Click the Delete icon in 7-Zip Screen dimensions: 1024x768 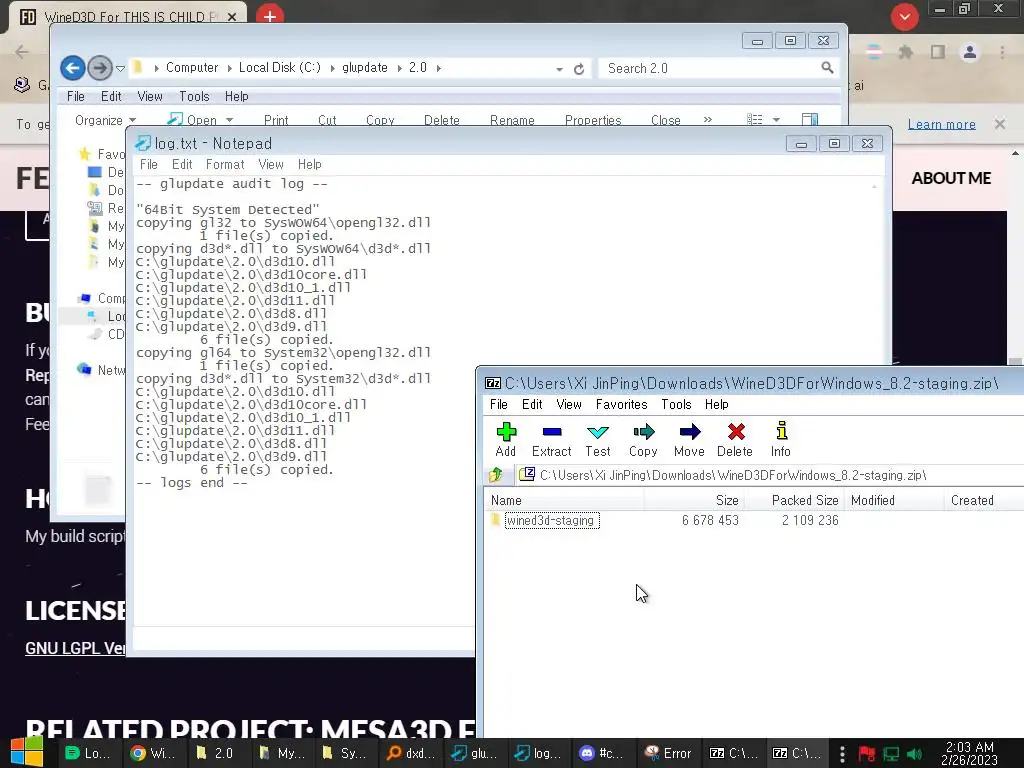pos(736,432)
